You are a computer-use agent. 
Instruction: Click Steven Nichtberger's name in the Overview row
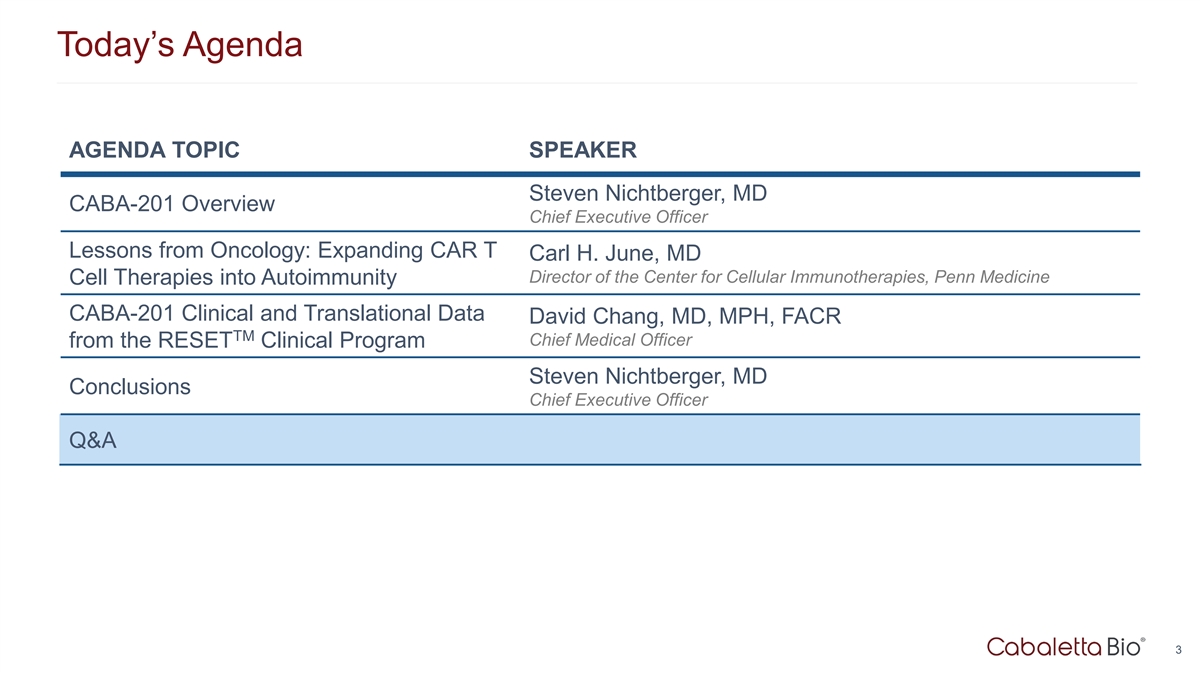(x=647, y=193)
